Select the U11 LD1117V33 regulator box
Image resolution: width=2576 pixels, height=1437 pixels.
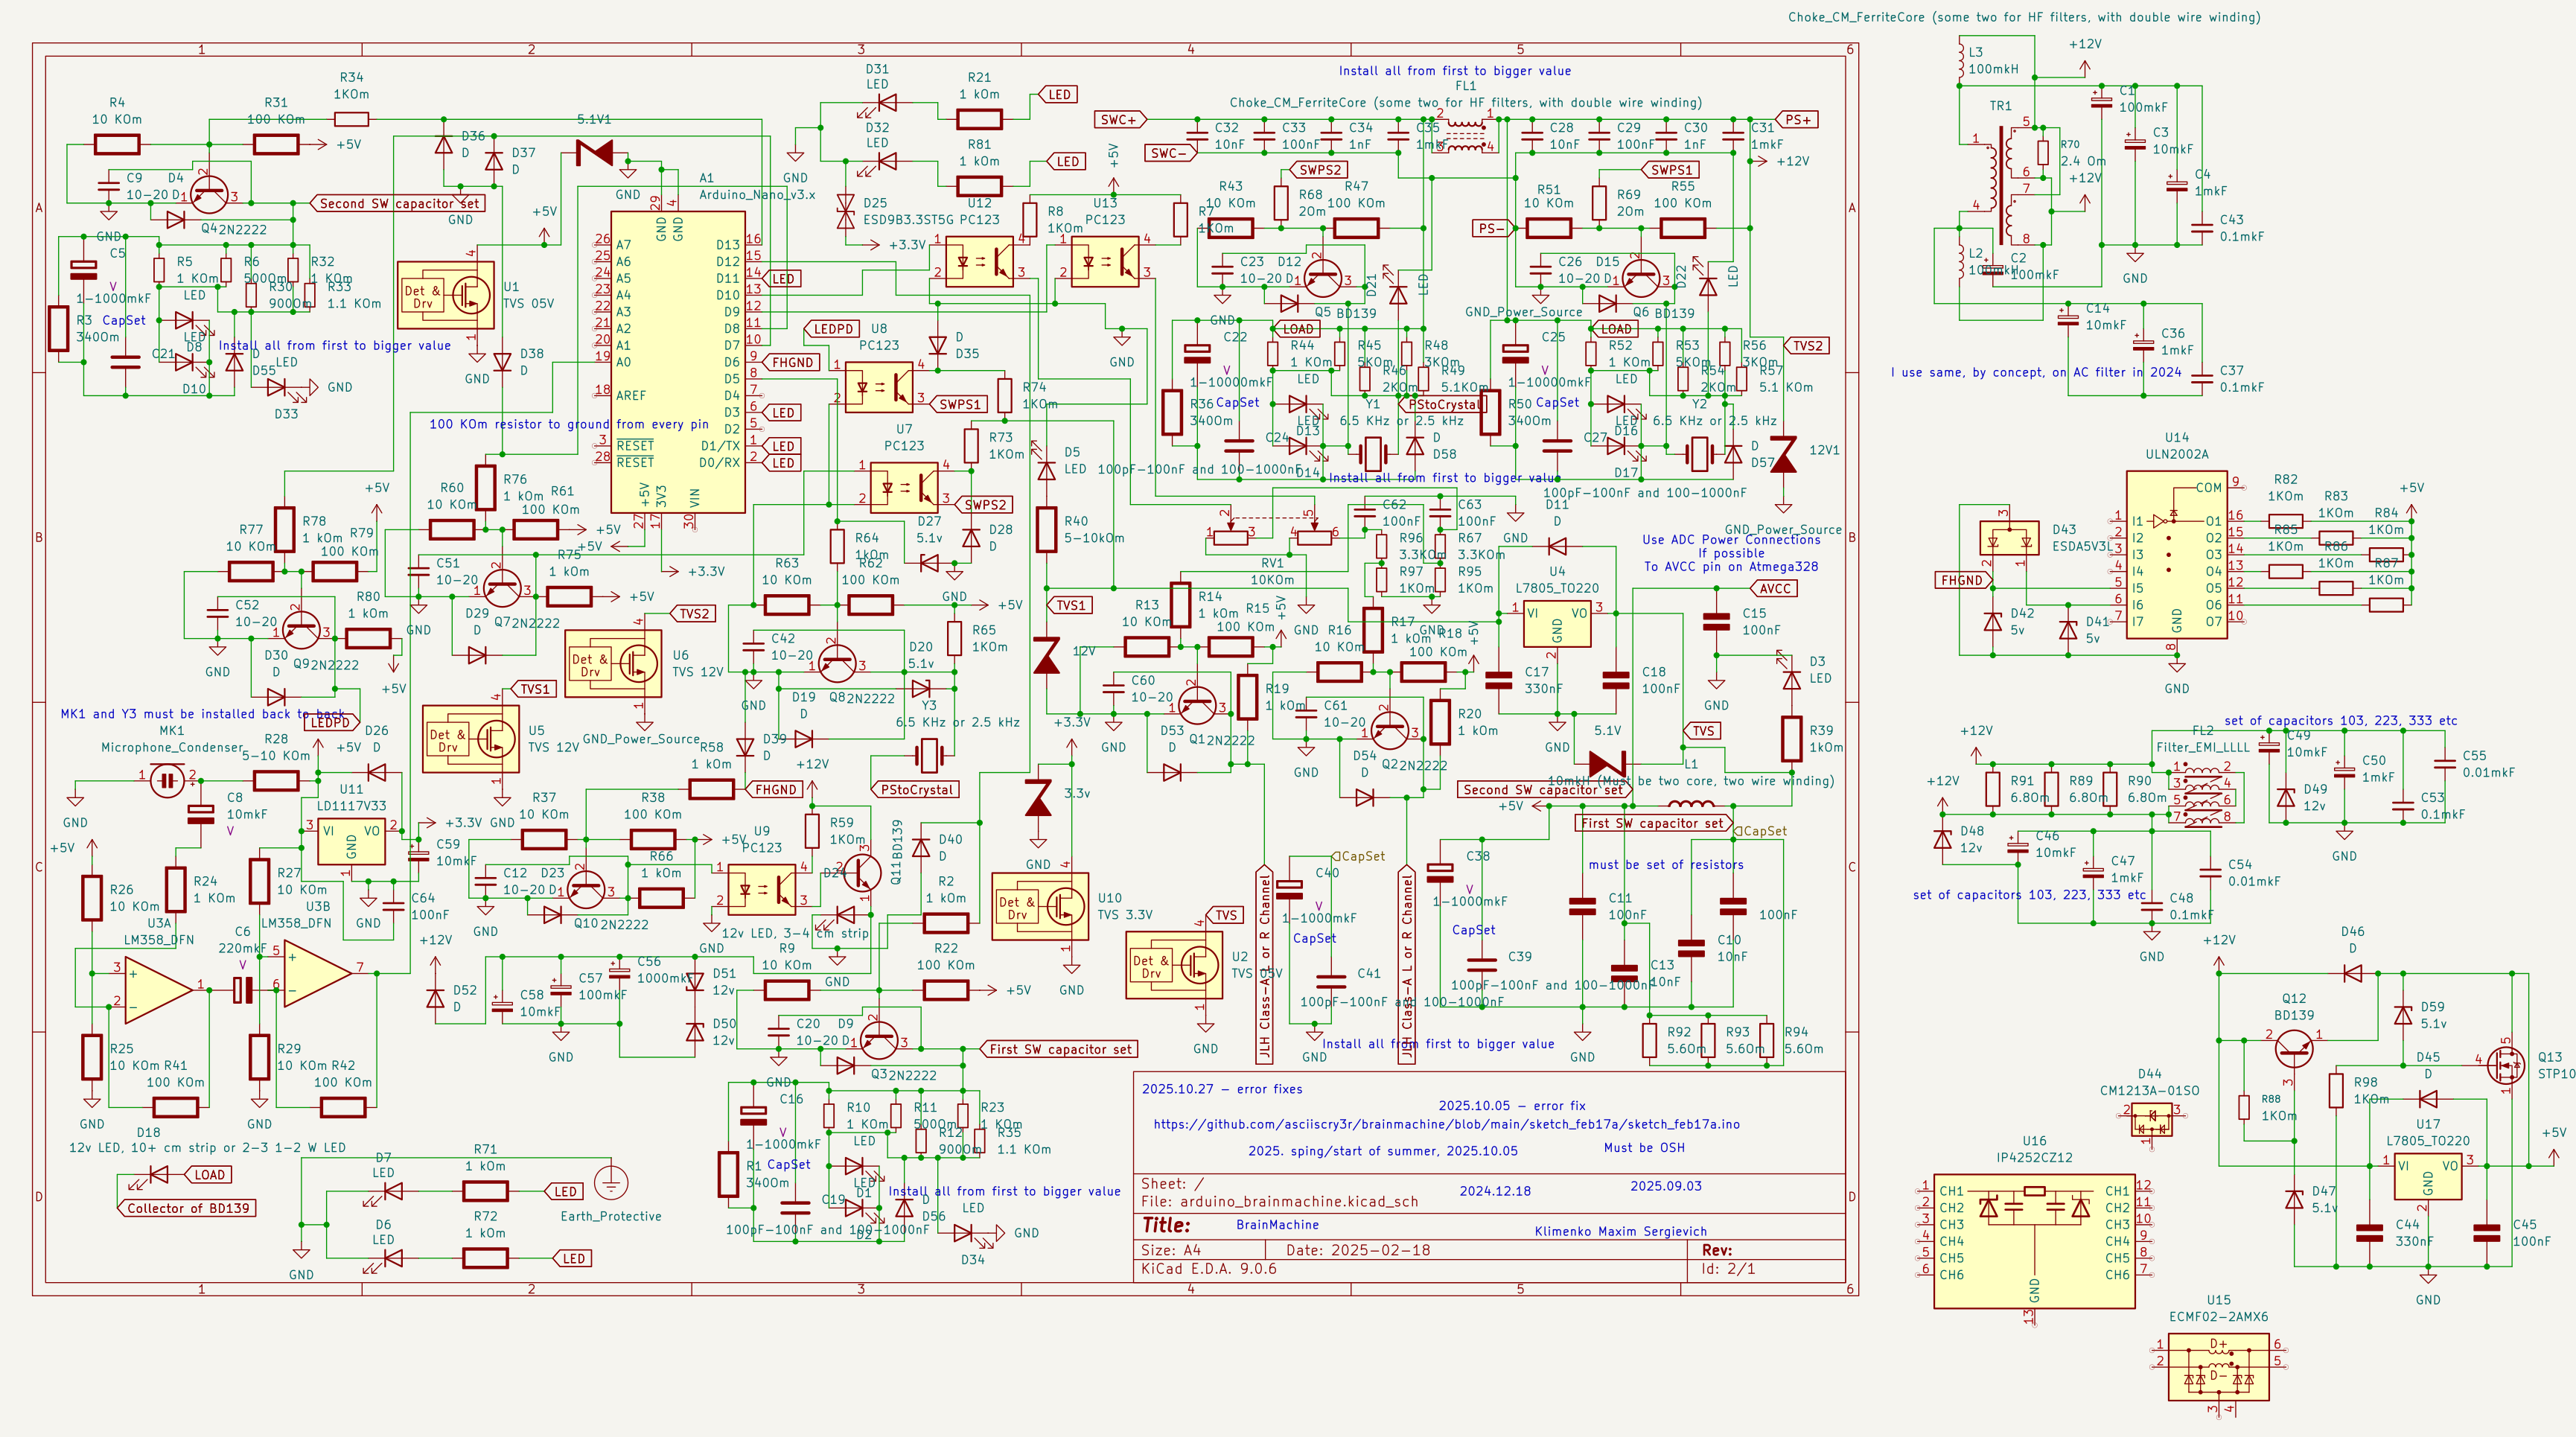(x=351, y=841)
